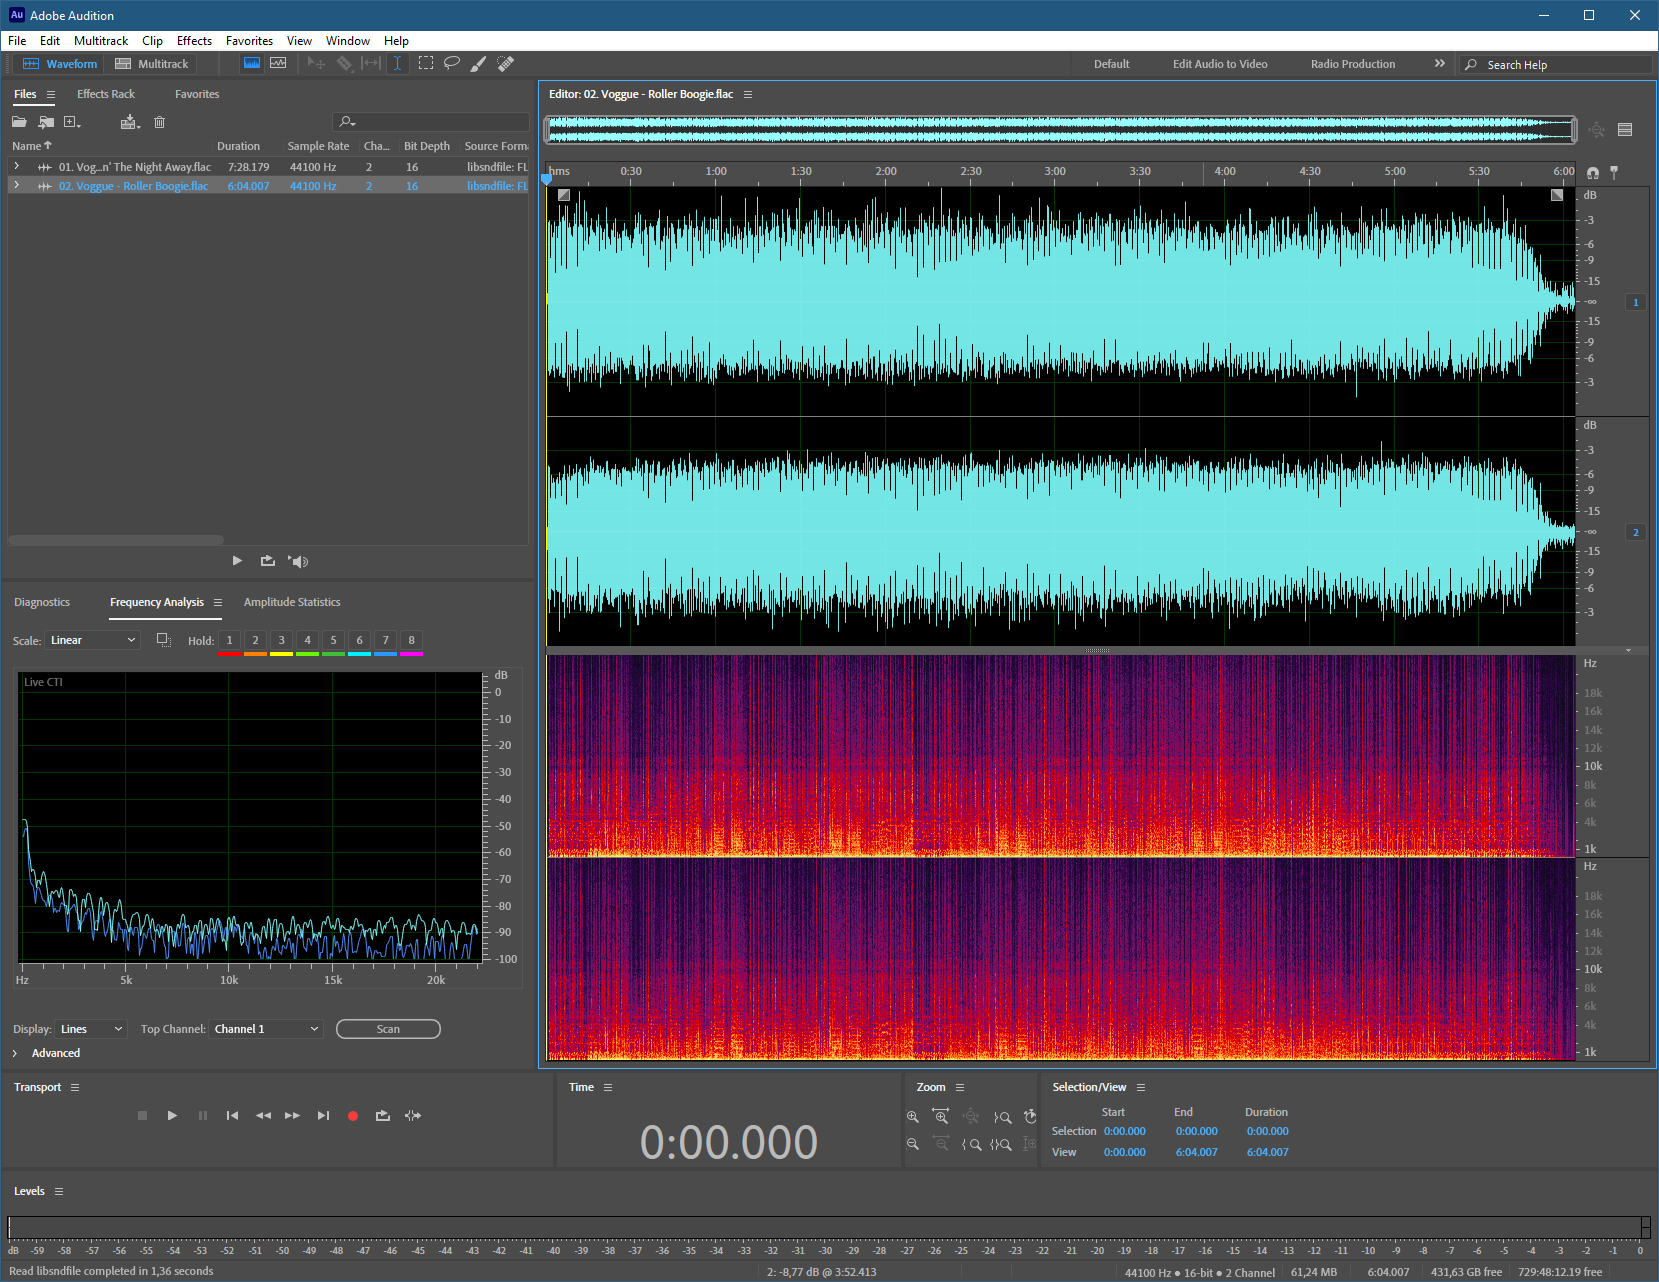Switch to Diagnostics tab

[42, 602]
